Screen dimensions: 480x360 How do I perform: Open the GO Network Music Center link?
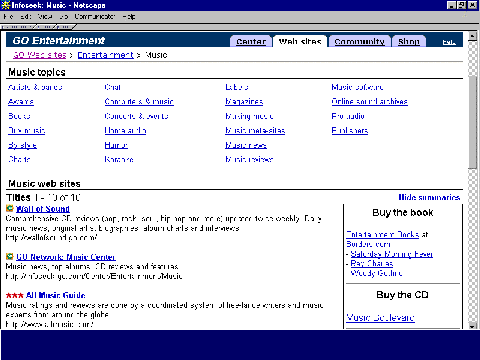pos(66,257)
